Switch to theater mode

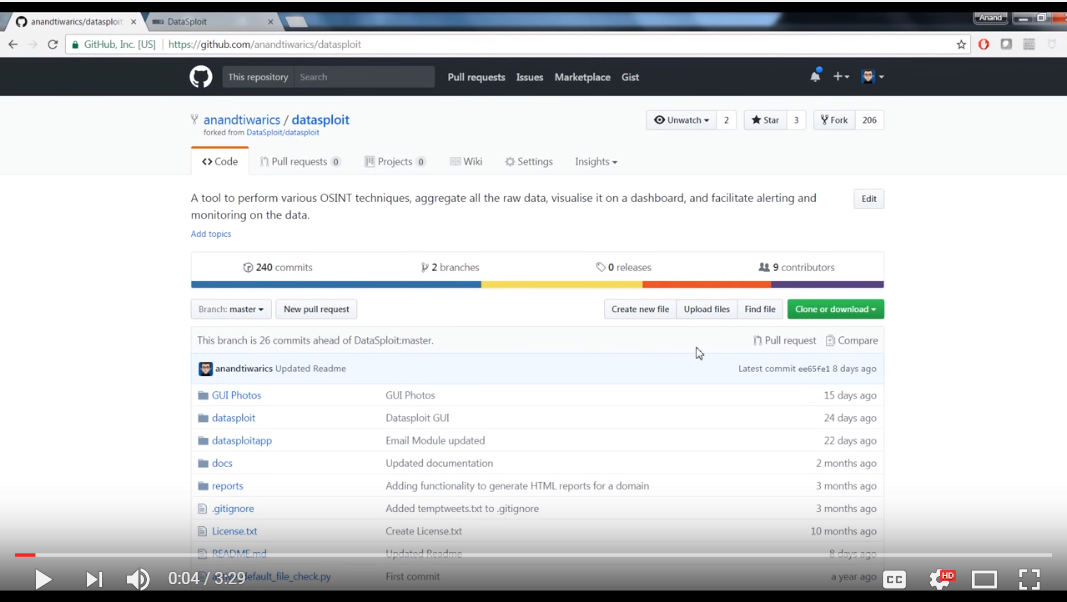click(984, 579)
